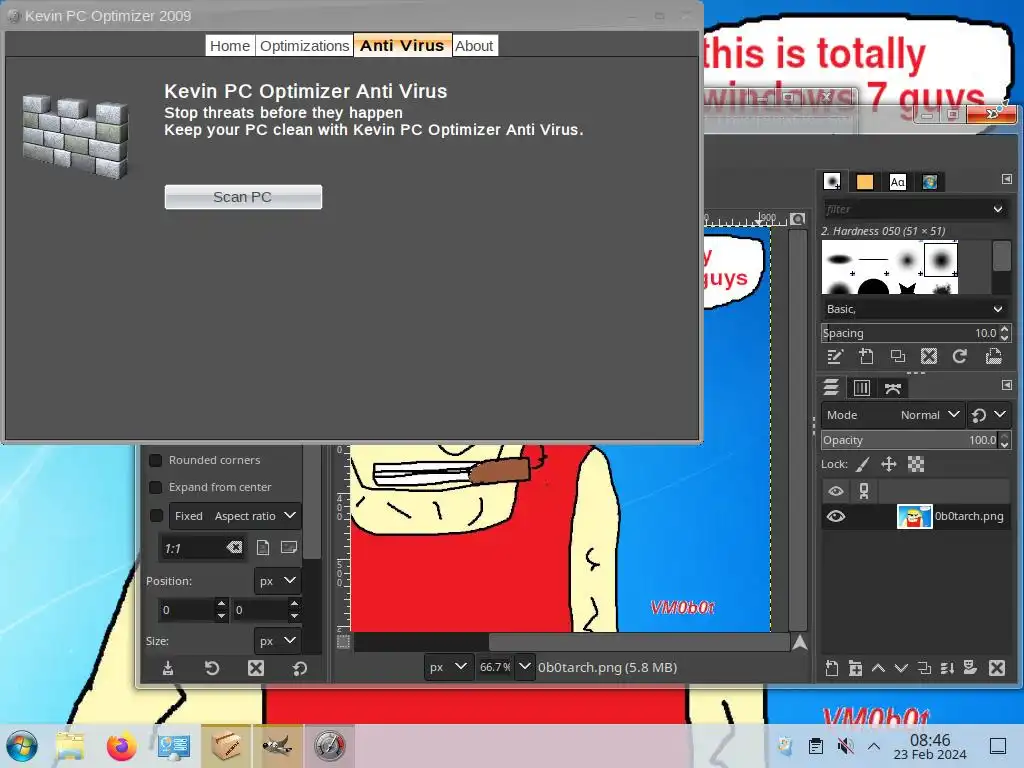Screen dimensions: 1024x768
Task: Open the layers dock configure menu arrow
Action: (x=1006, y=385)
